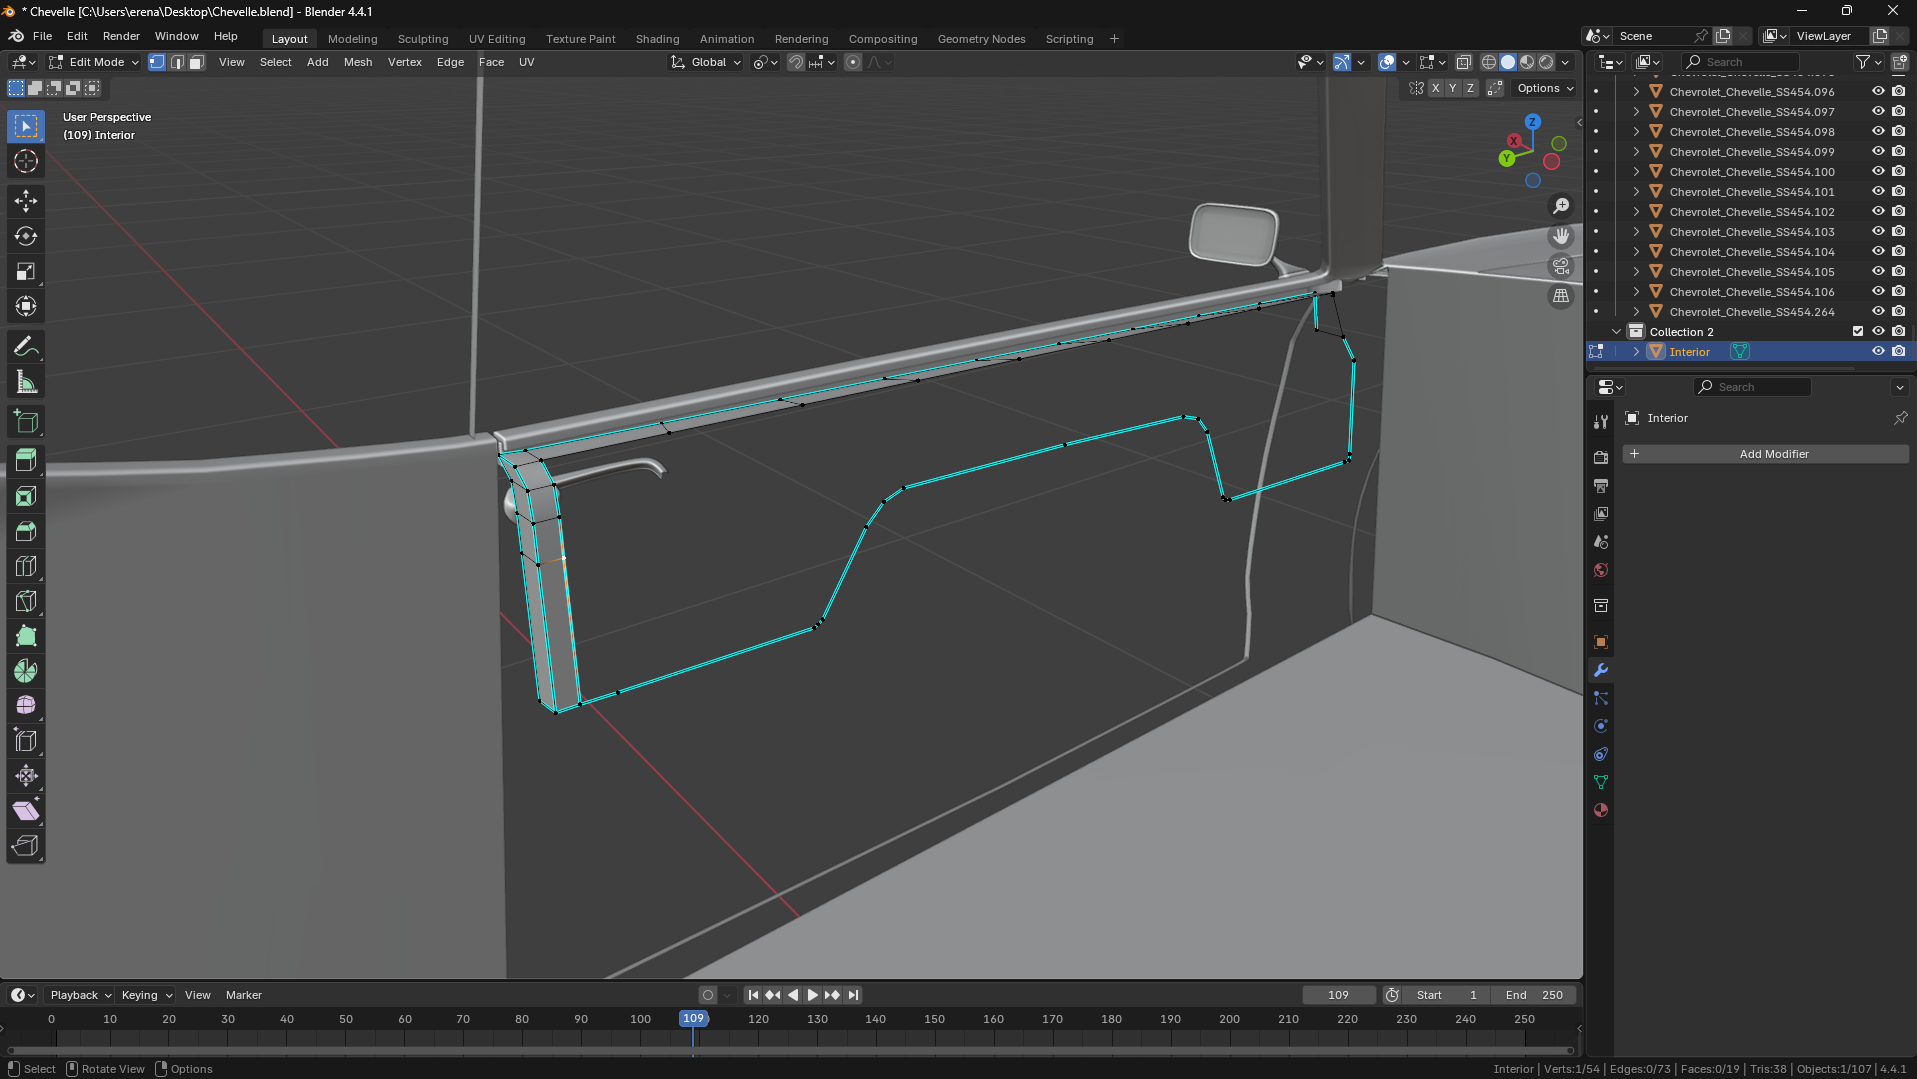Viewport: 1917px width, 1079px height.
Task: Open the Vertex menu
Action: pyautogui.click(x=405, y=62)
